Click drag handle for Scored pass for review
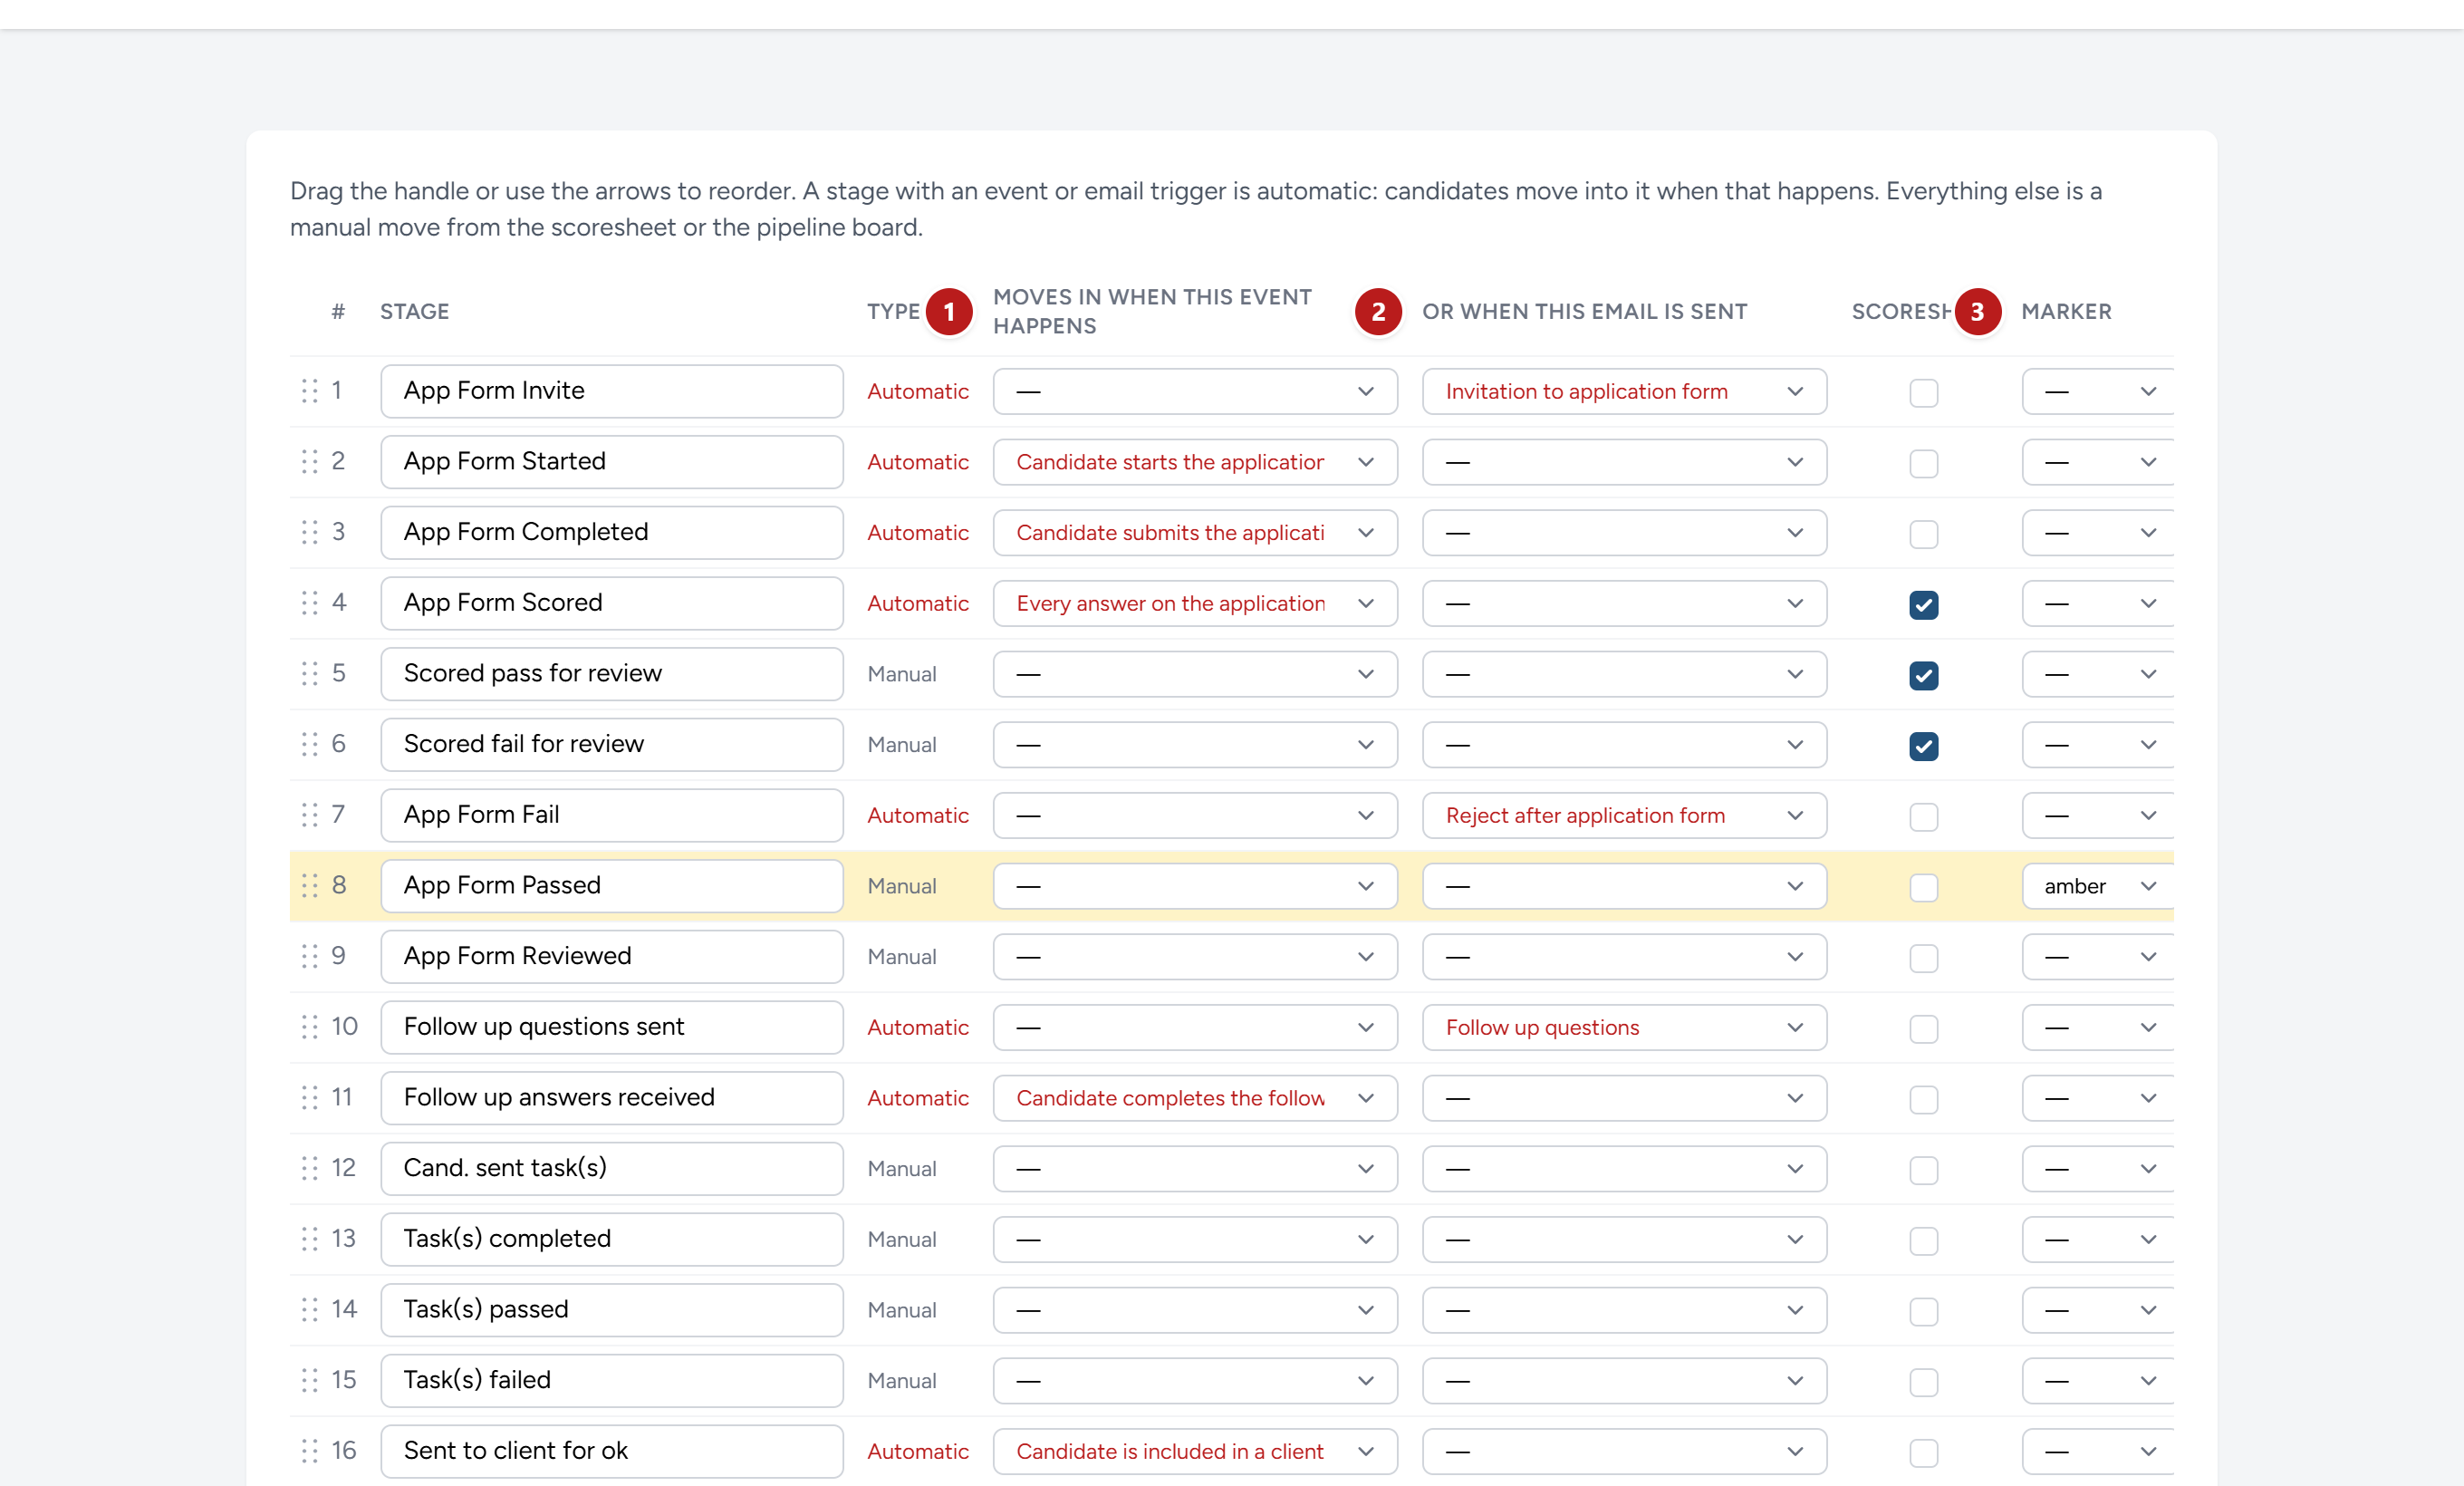2464x1486 pixels. click(310, 673)
